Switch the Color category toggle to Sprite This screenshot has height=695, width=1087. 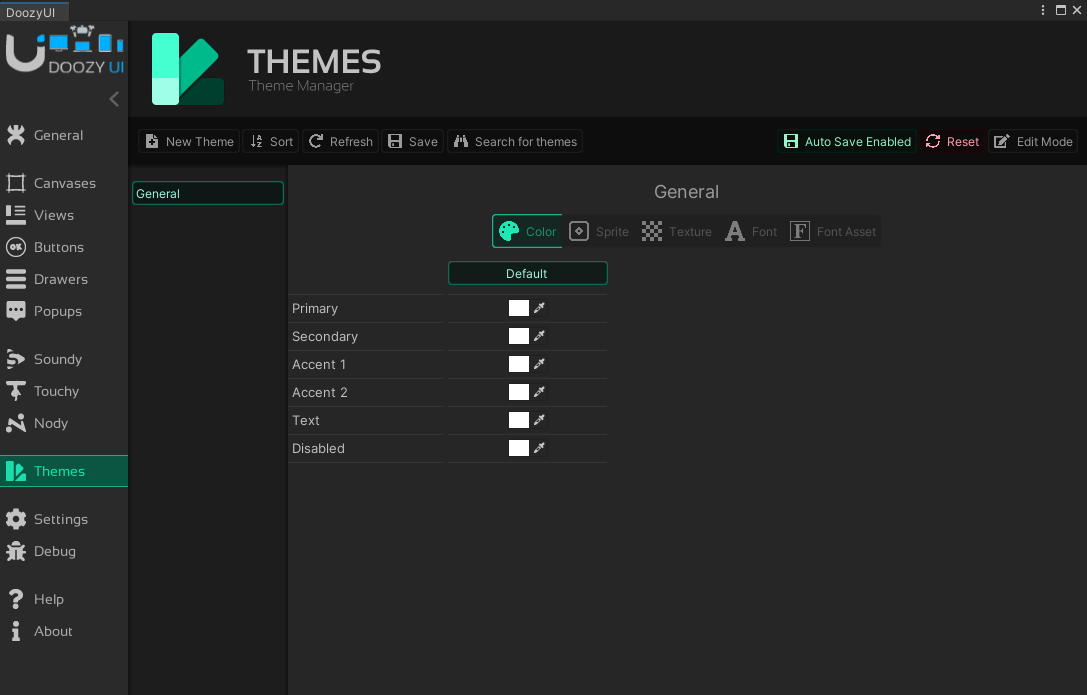(x=600, y=231)
